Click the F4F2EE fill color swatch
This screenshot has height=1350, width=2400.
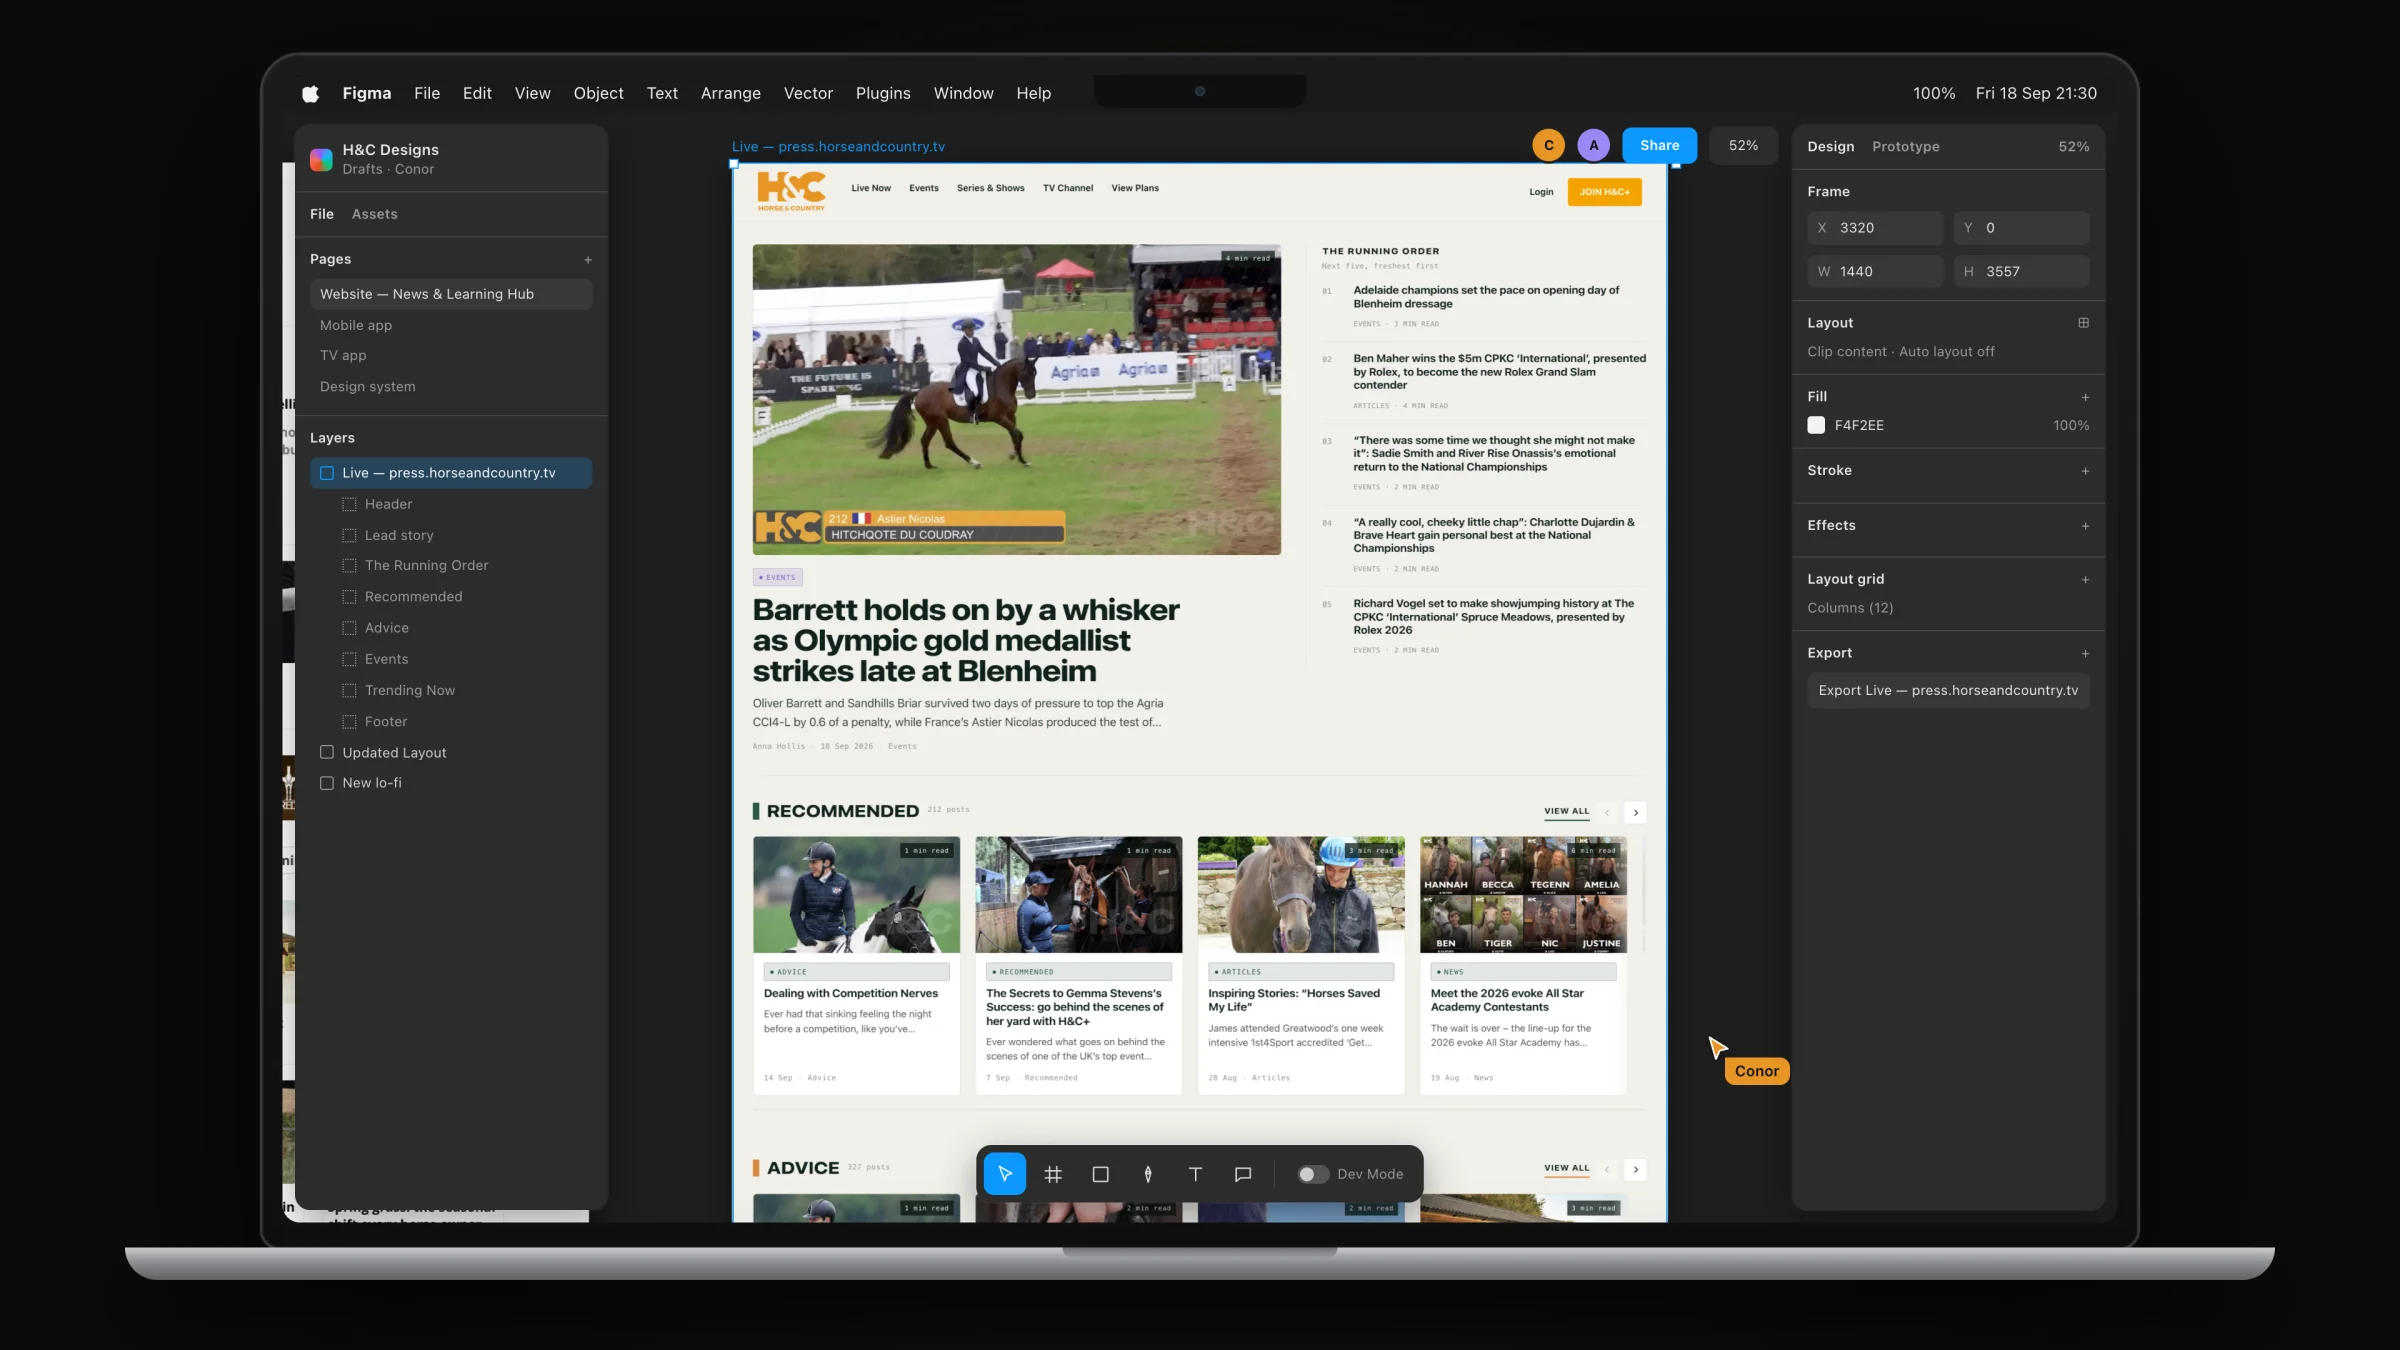click(x=1816, y=425)
